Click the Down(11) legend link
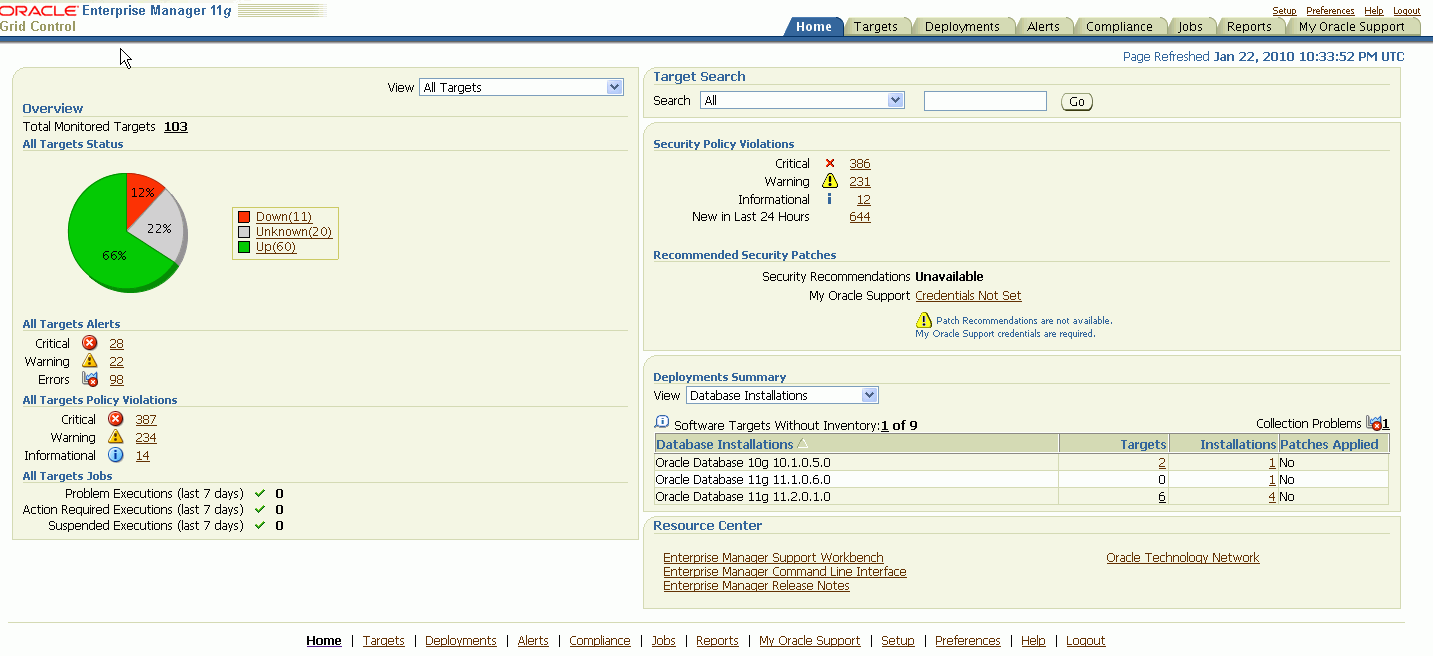This screenshot has height=656, width=1433. coord(284,217)
